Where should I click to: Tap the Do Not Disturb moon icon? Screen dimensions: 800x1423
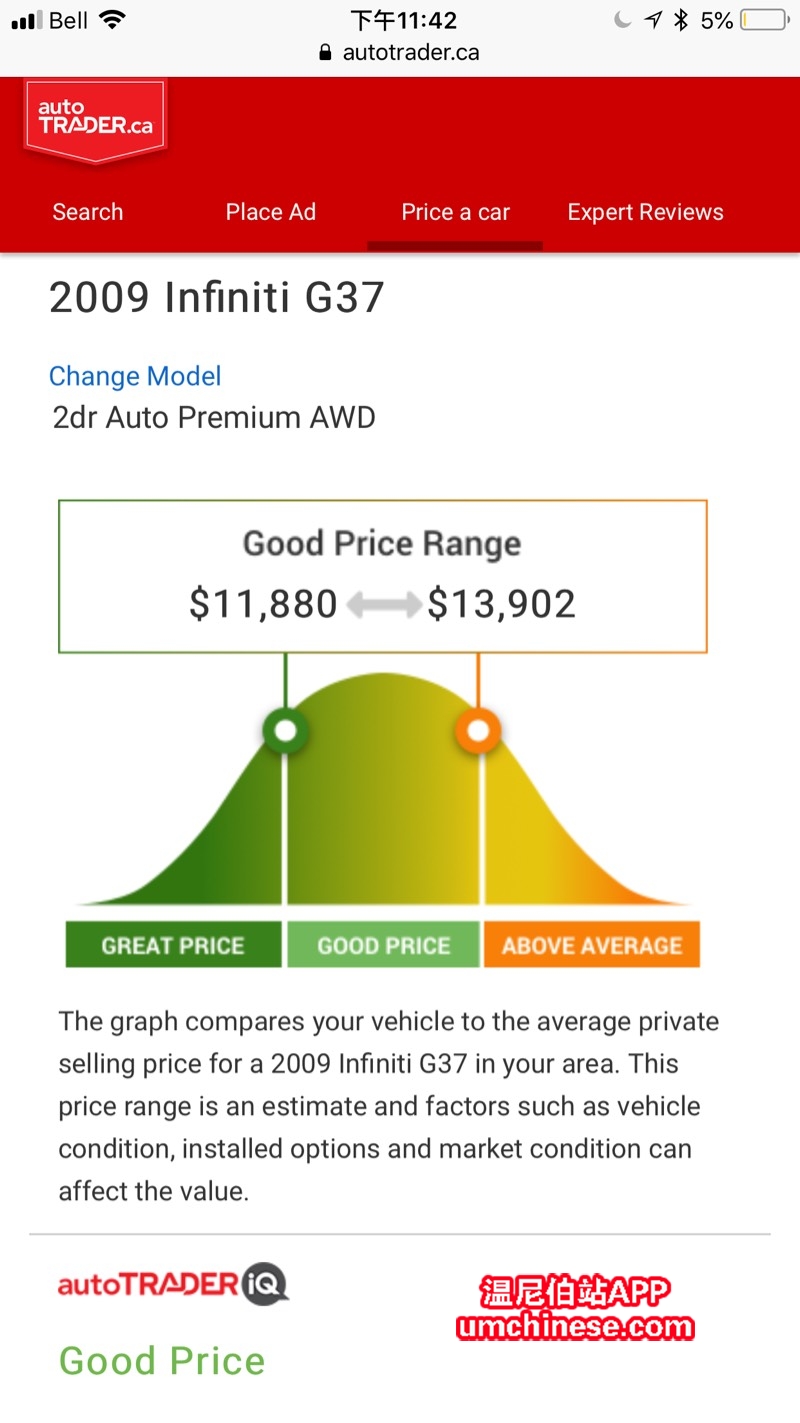622,20
